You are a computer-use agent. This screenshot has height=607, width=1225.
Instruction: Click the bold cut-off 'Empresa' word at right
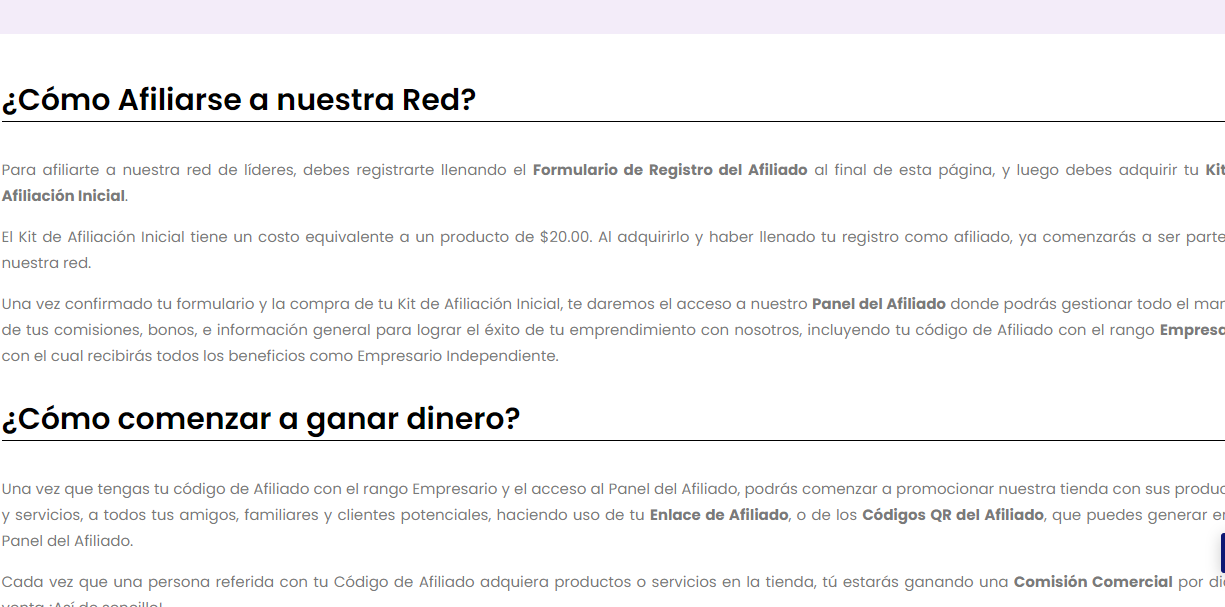1191,330
